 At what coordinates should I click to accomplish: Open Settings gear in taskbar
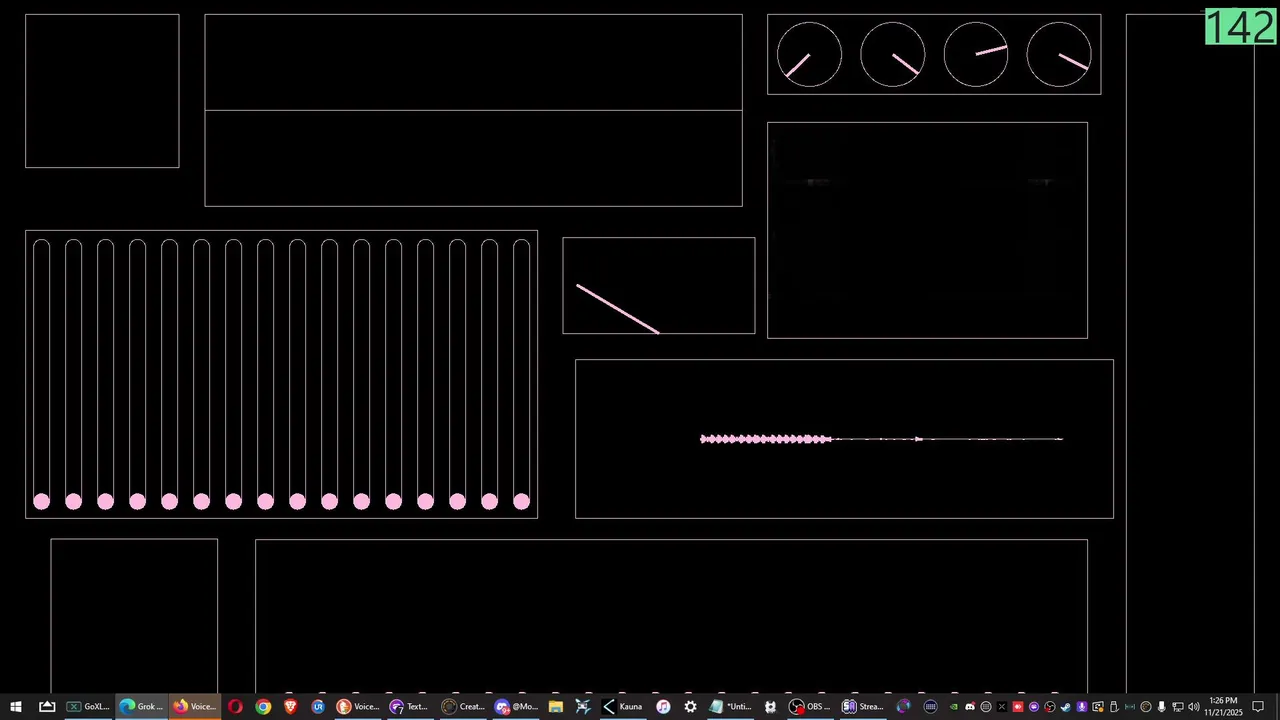[x=690, y=706]
